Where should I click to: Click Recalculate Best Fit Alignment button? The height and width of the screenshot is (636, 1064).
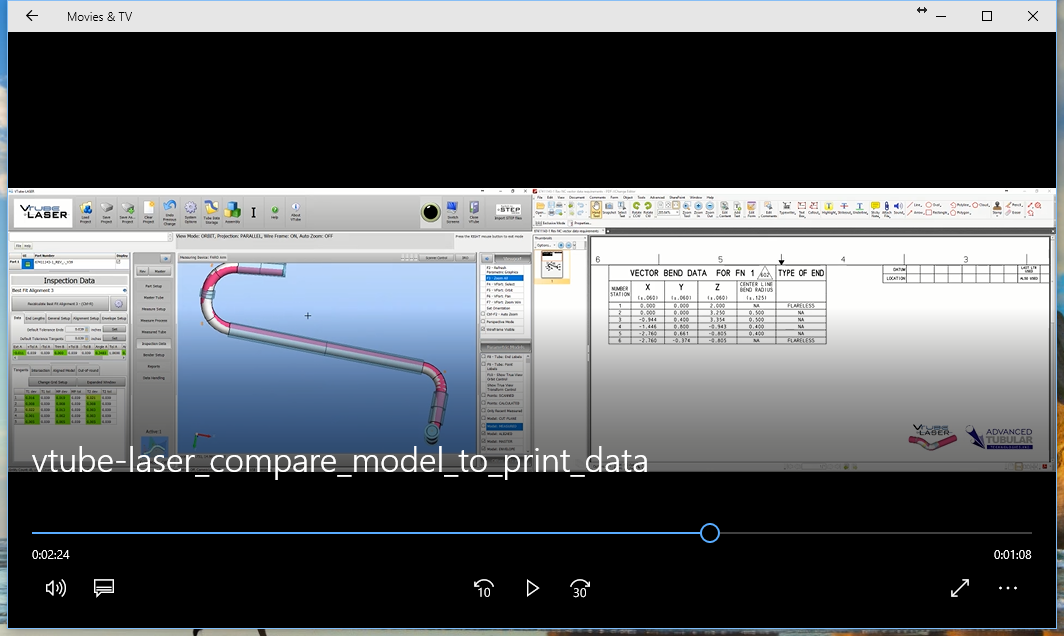(x=60, y=303)
